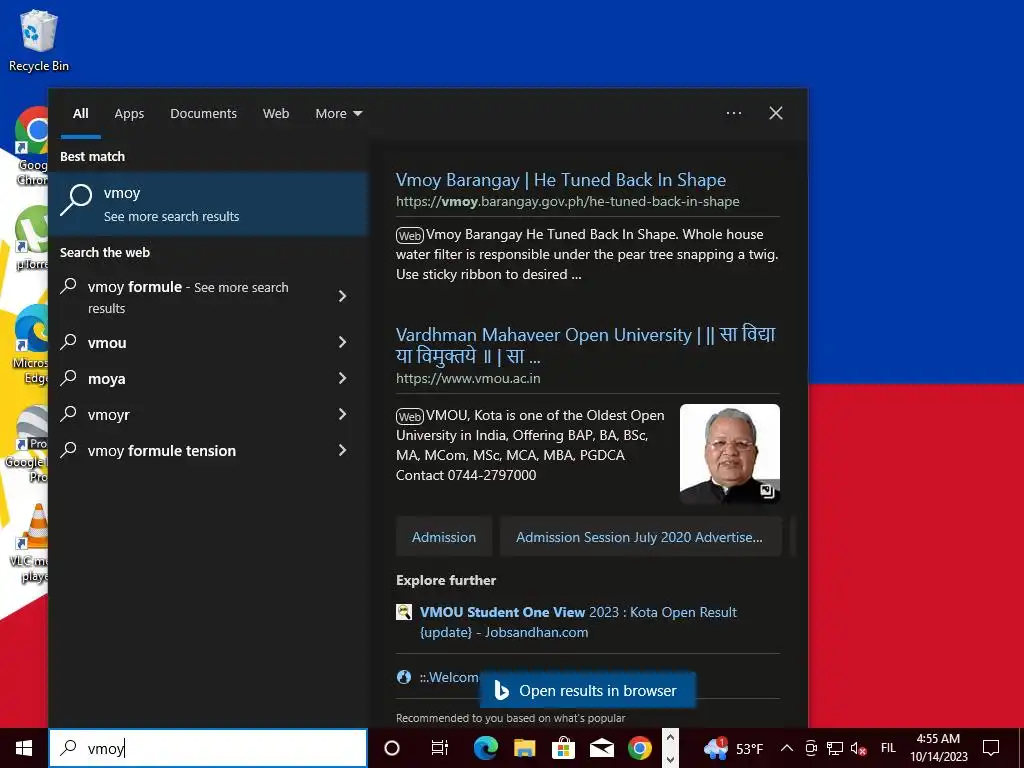
Task: Click the Windows Start button
Action: [24, 748]
